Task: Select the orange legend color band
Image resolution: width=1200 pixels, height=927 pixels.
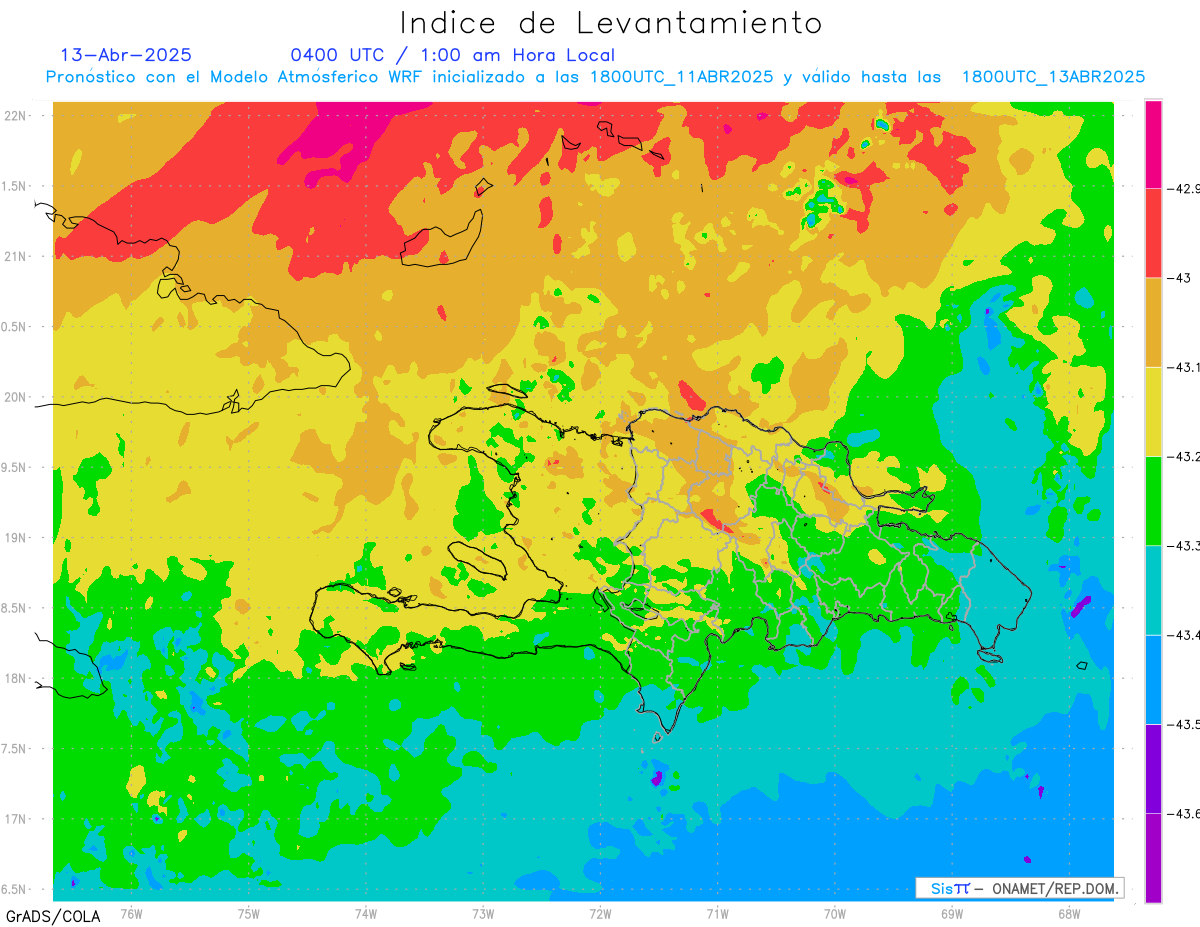Action: point(1153,322)
